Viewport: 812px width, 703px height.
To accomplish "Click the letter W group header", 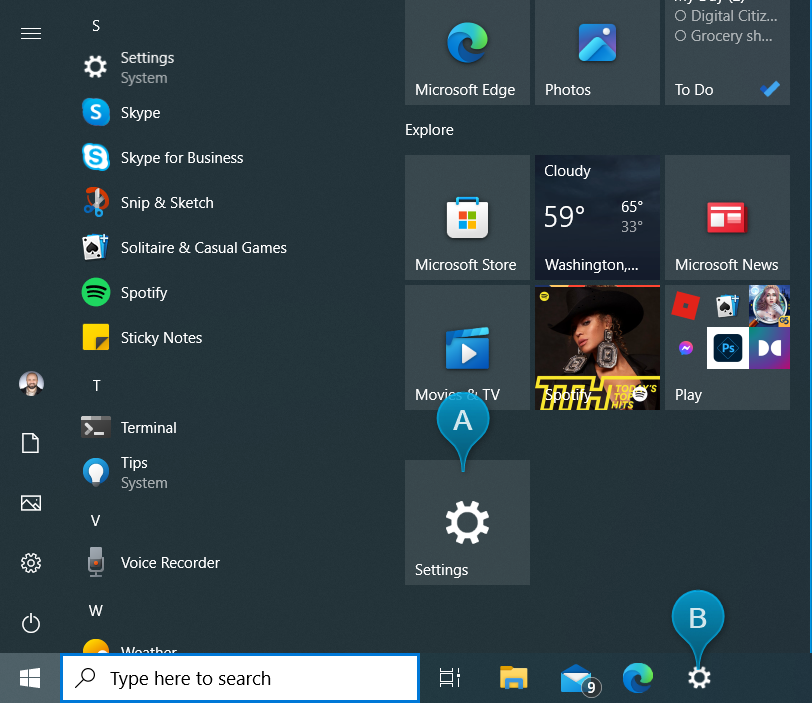I will click(x=95, y=611).
